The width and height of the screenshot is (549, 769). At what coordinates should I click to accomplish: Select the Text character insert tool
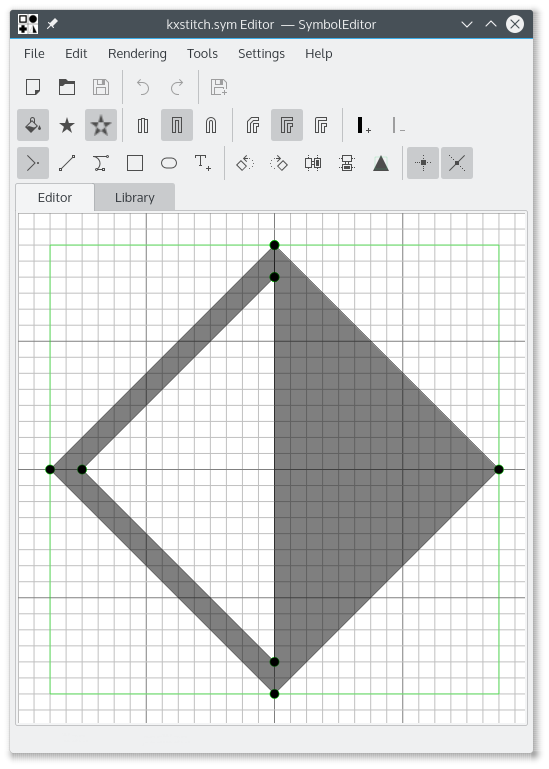pos(203,163)
